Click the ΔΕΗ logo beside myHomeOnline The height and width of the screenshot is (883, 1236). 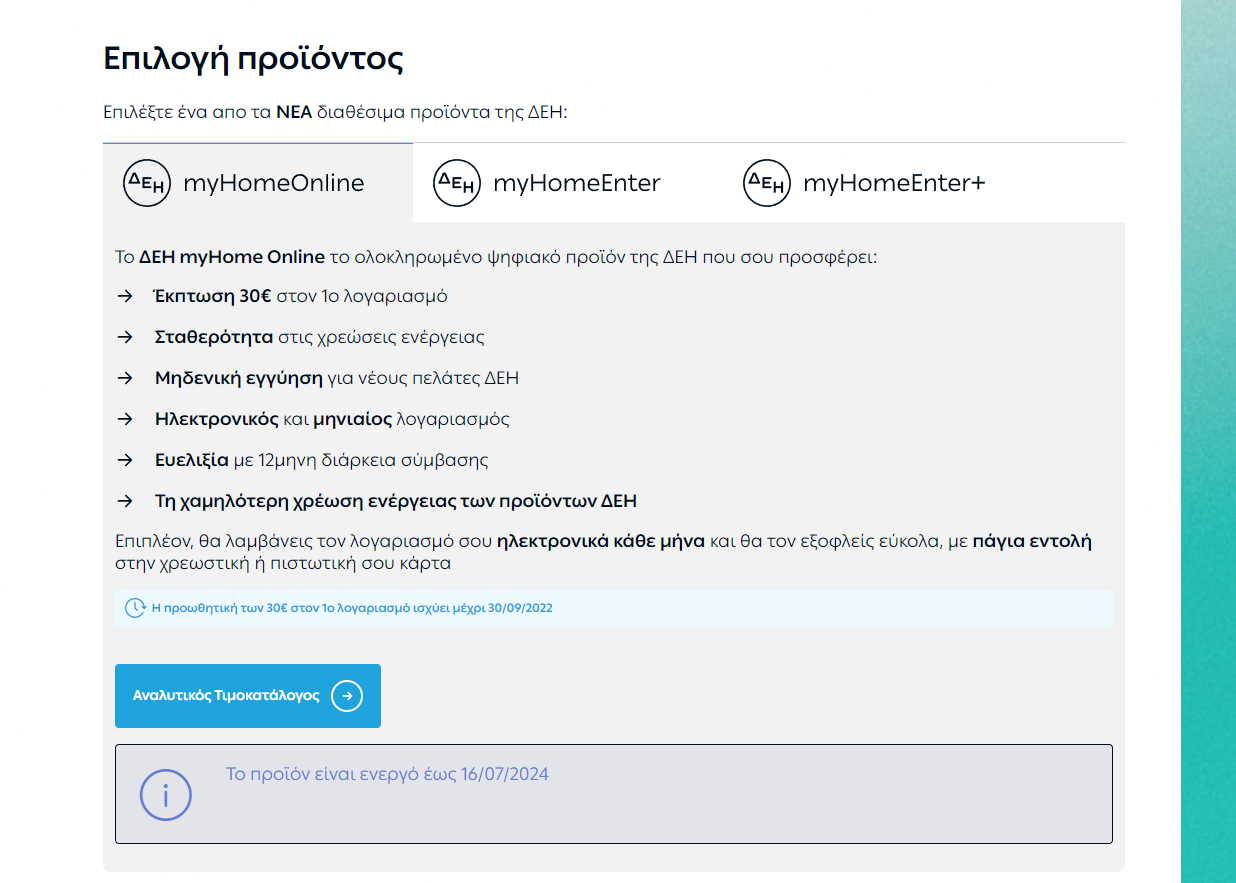(x=147, y=183)
